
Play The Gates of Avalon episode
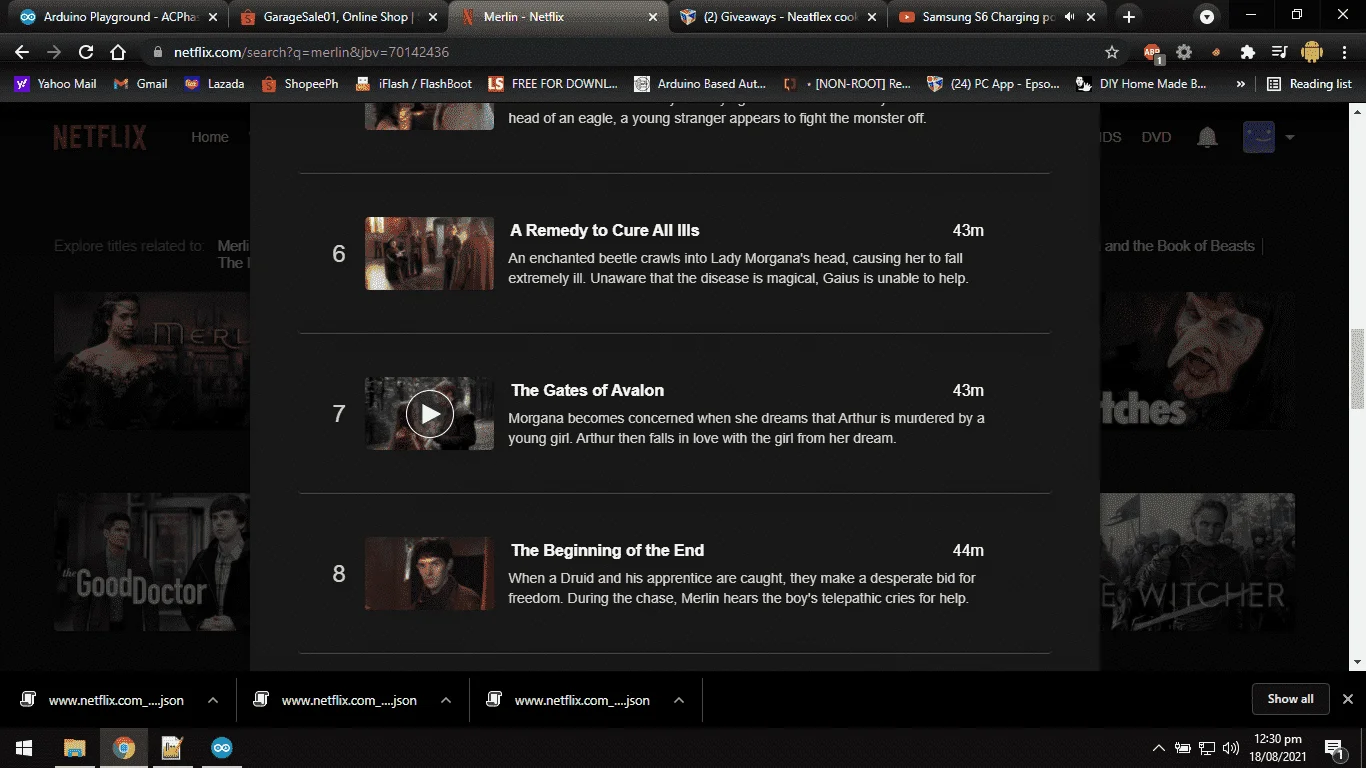[430, 414]
